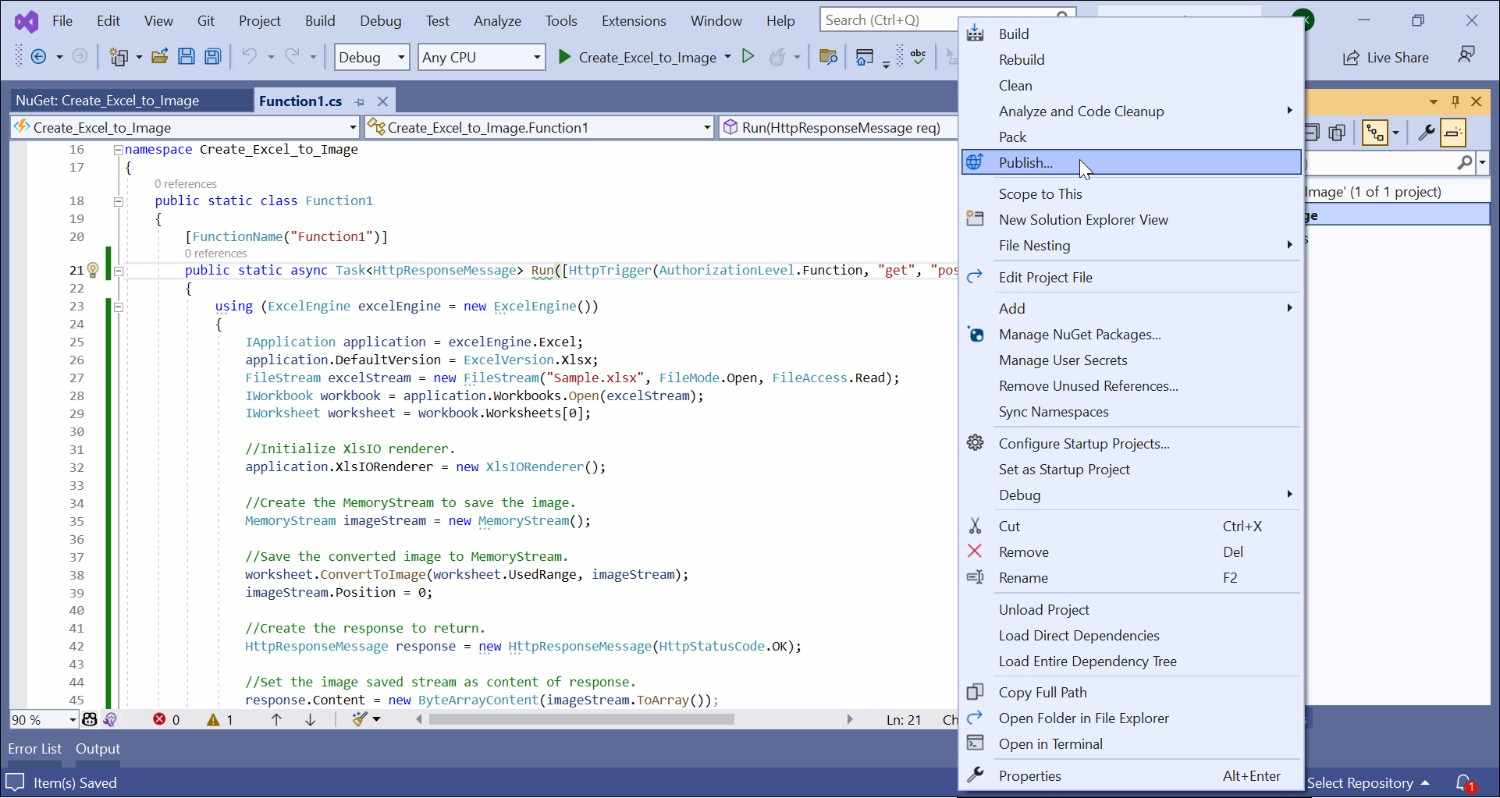1500x798 pixels.
Task: Open the Analyze menu
Action: [x=497, y=20]
